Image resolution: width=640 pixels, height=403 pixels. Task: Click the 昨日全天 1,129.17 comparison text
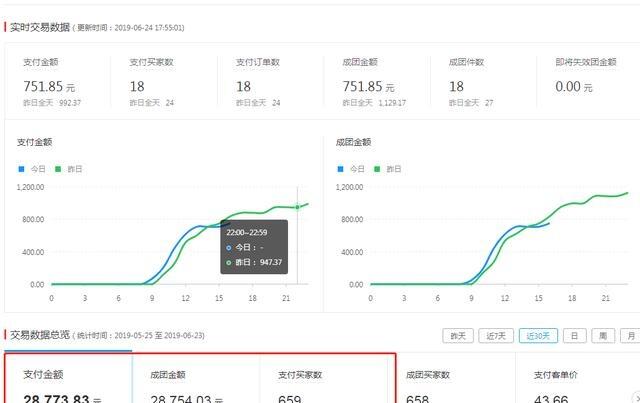point(374,103)
